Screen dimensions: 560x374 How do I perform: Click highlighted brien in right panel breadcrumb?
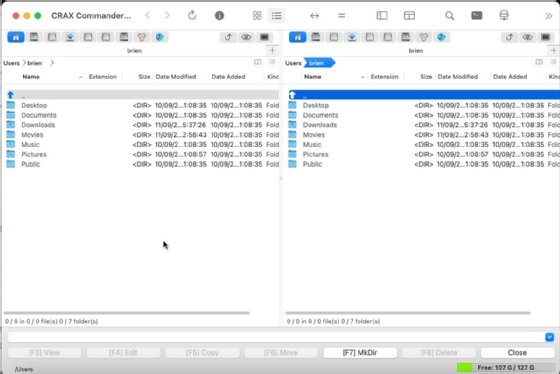coord(319,63)
